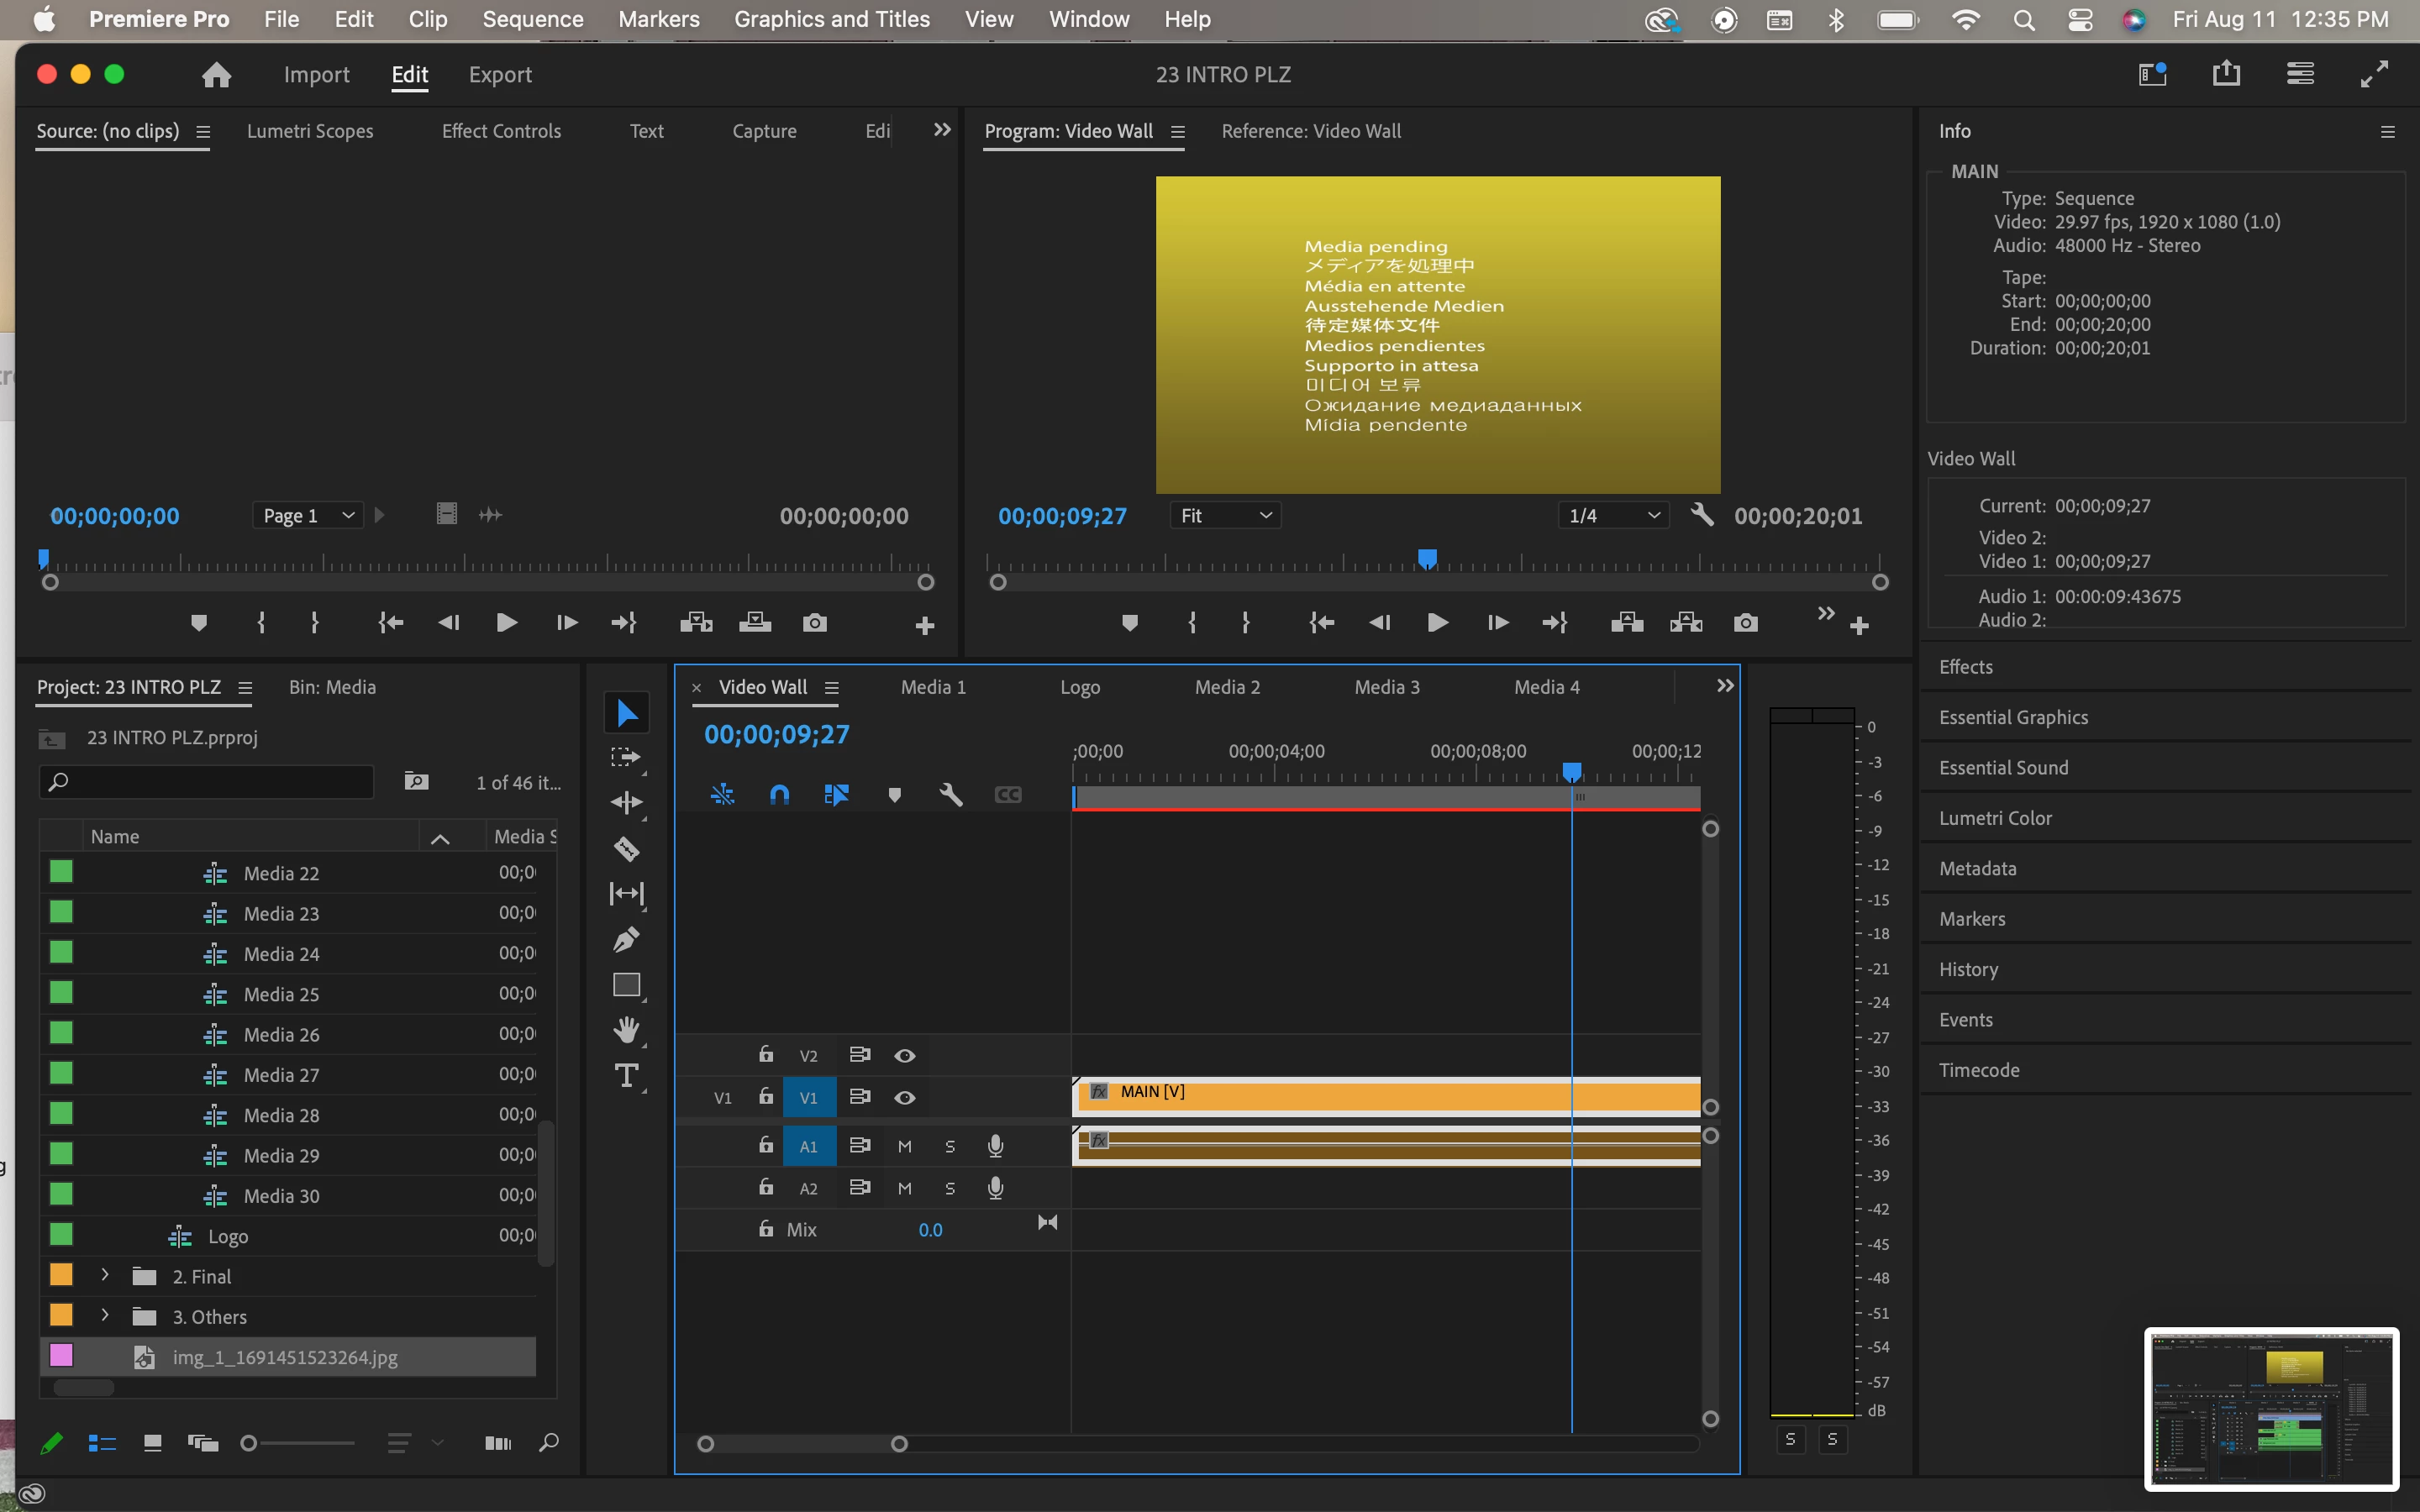Viewport: 2420px width, 1512px height.
Task: Open the Sequence menu
Action: point(532,19)
